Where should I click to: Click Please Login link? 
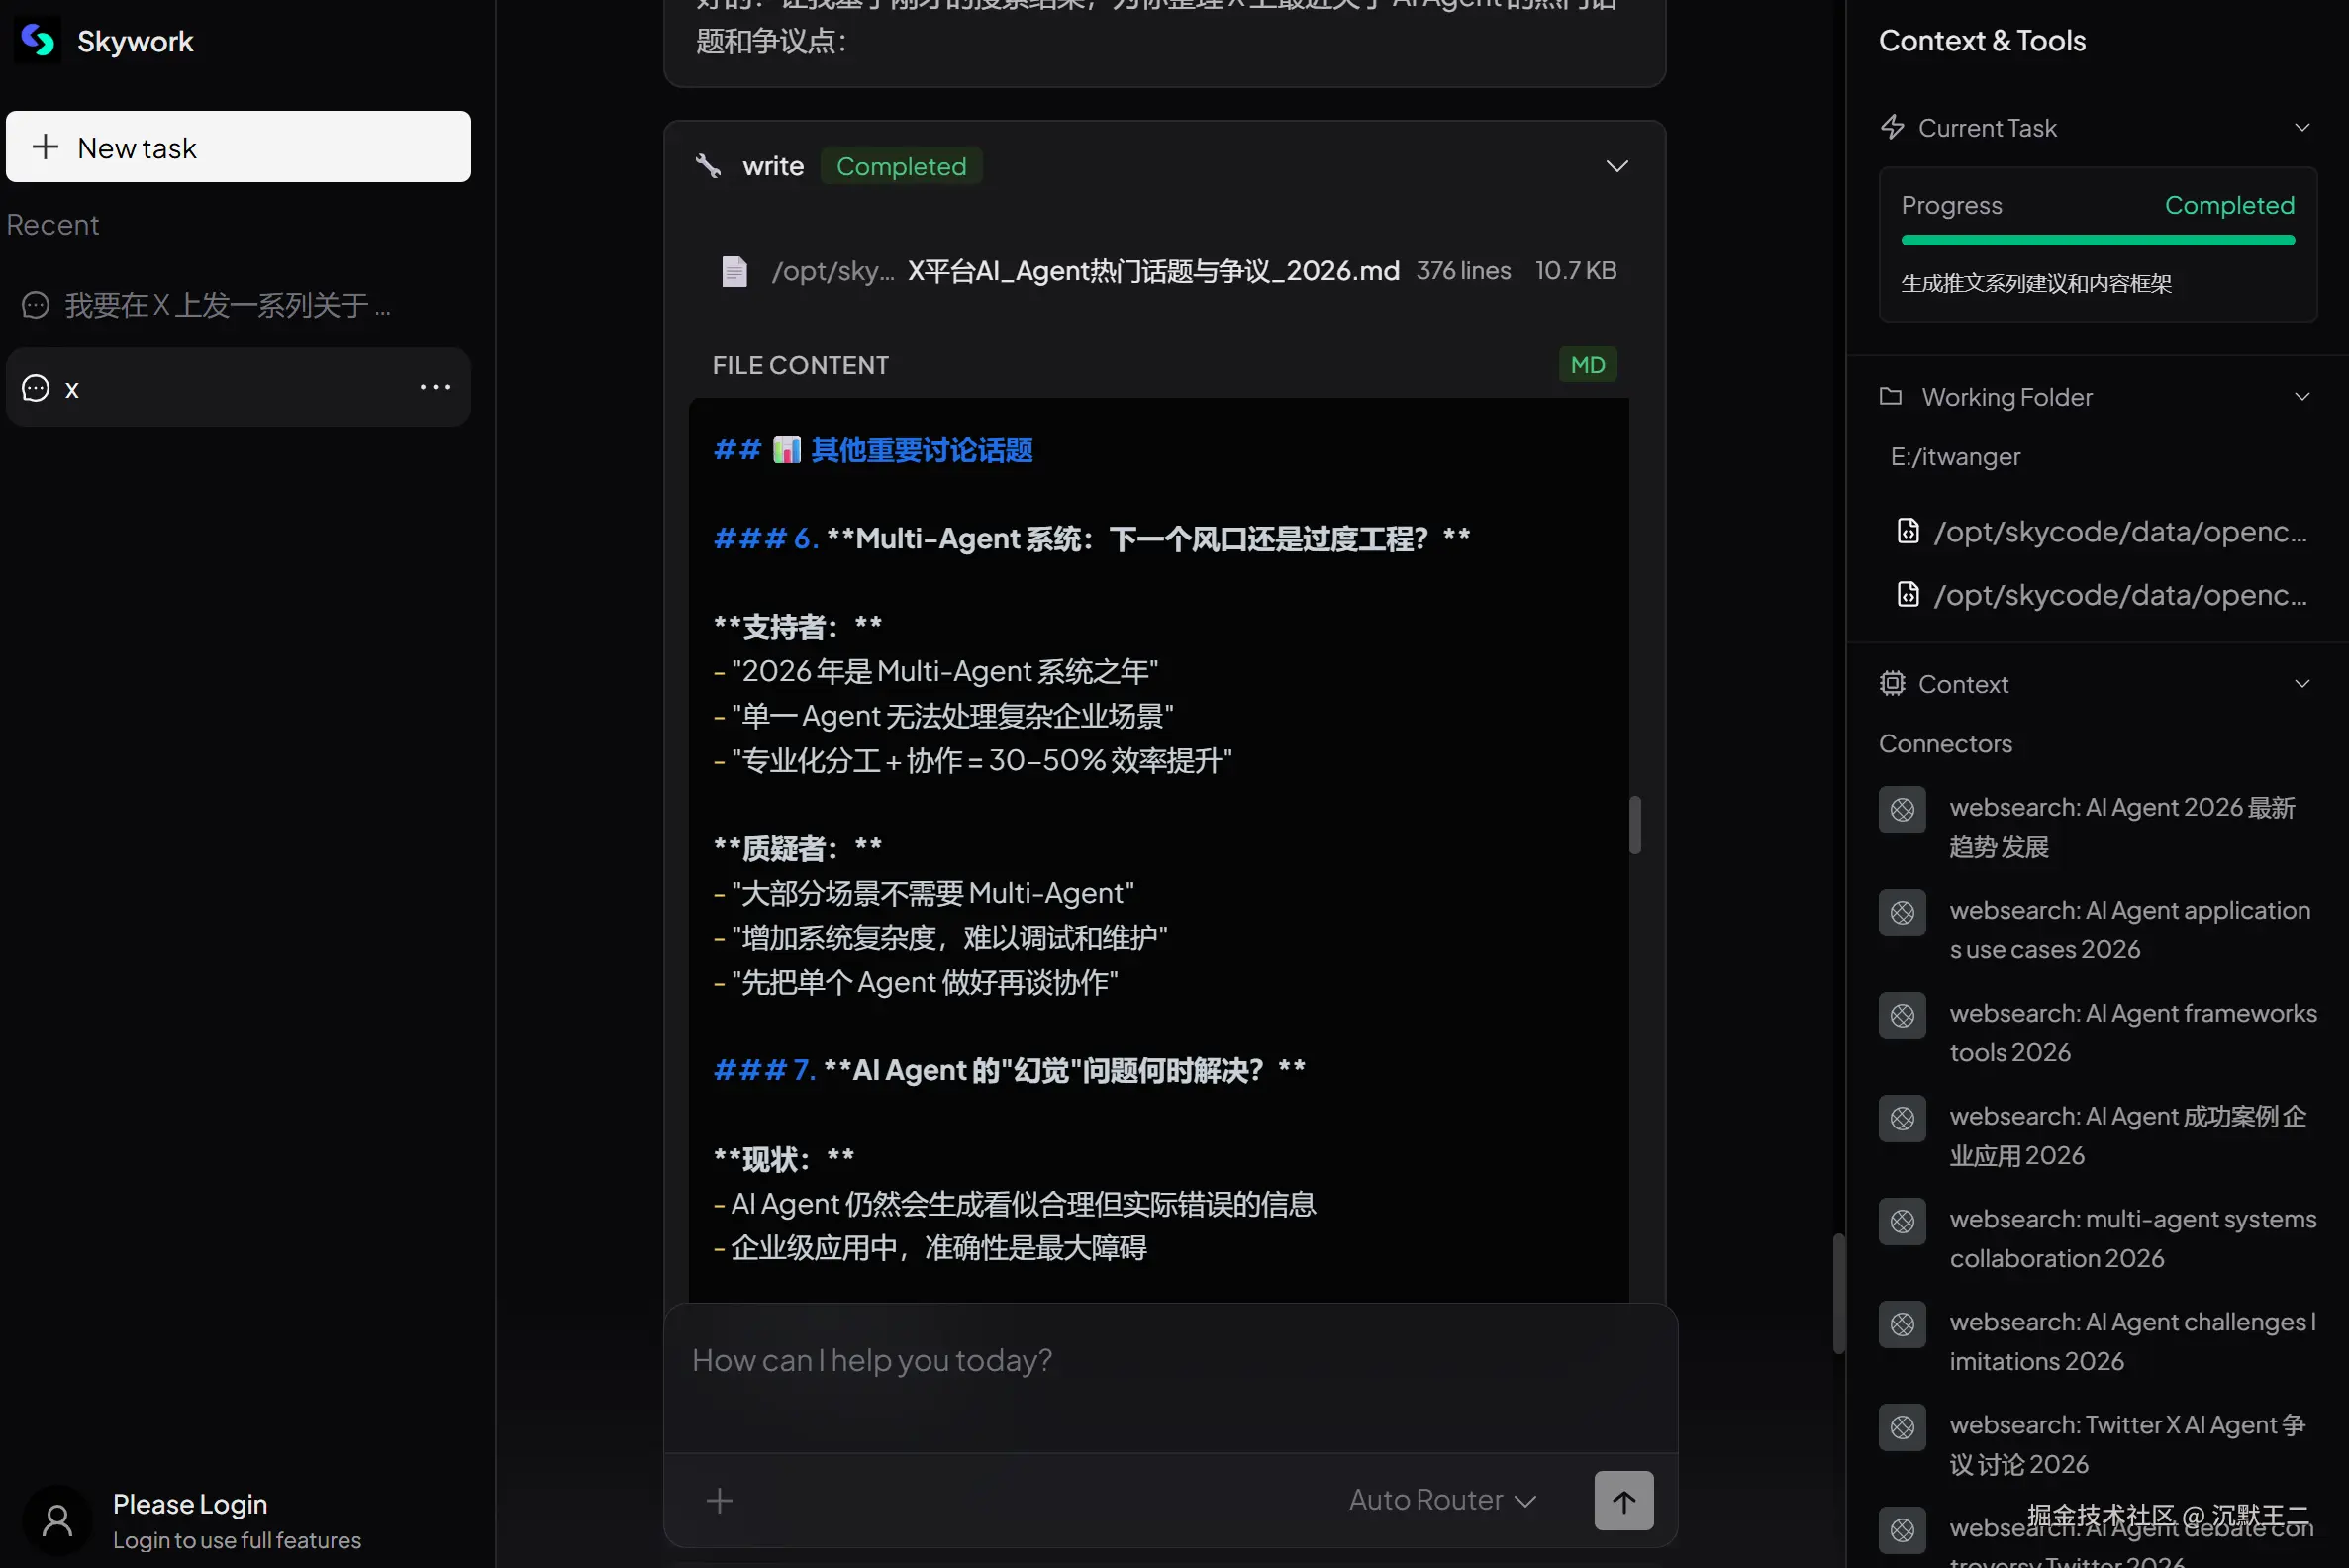coord(189,1504)
